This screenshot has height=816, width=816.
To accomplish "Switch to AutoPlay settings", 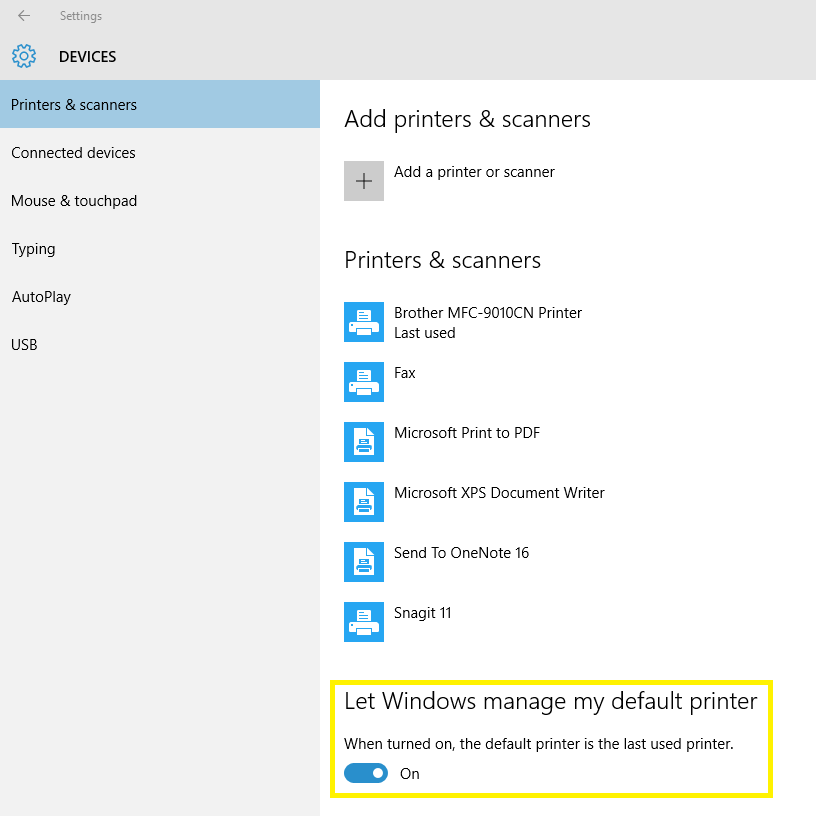I will tap(160, 296).
